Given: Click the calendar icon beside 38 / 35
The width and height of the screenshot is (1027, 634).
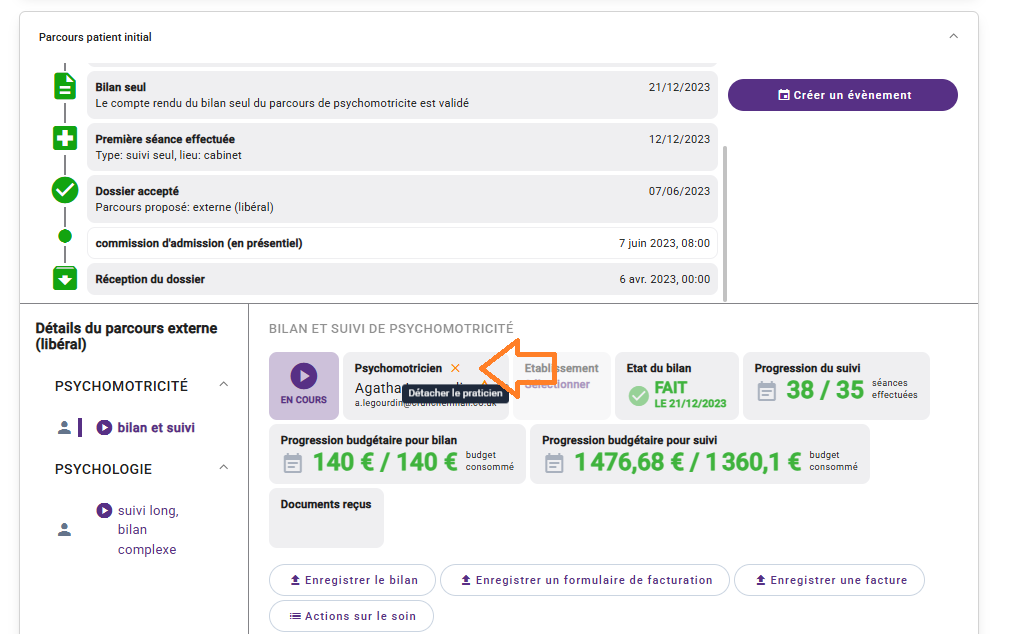Looking at the screenshot, I should [x=767, y=390].
